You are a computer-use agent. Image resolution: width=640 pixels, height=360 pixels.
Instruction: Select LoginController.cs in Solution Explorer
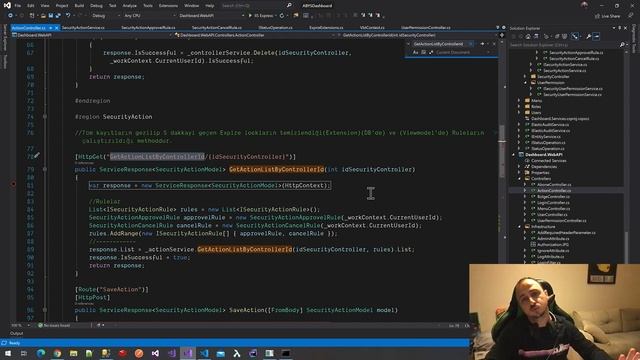(x=553, y=202)
